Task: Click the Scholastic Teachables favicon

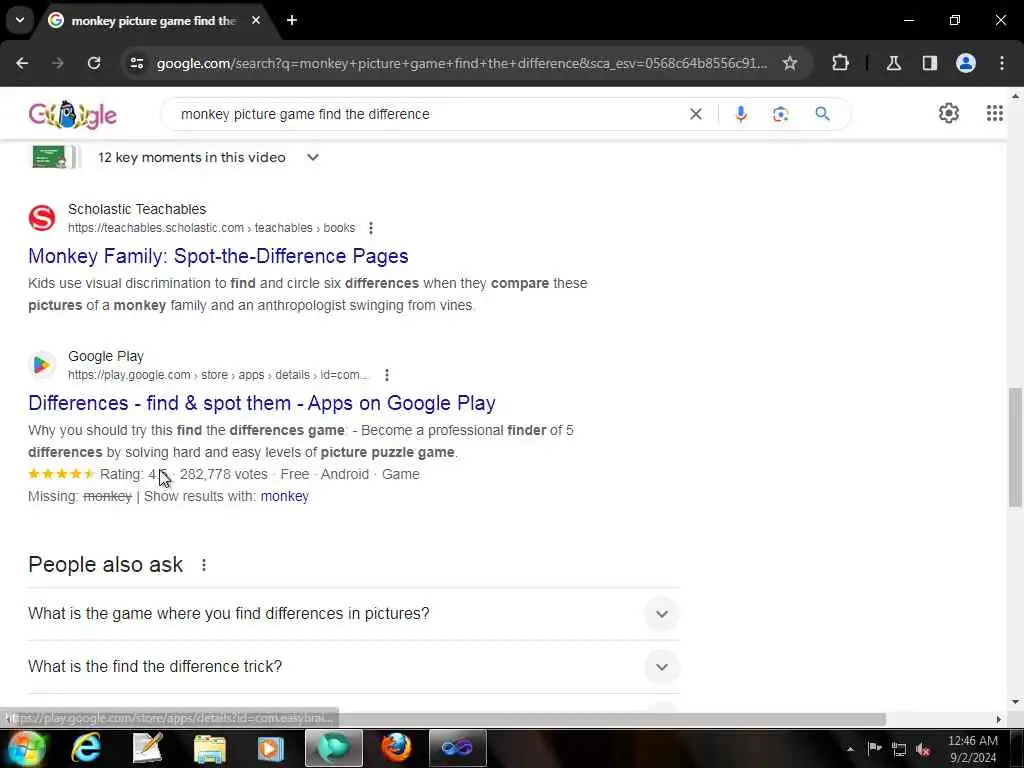Action: (42, 218)
